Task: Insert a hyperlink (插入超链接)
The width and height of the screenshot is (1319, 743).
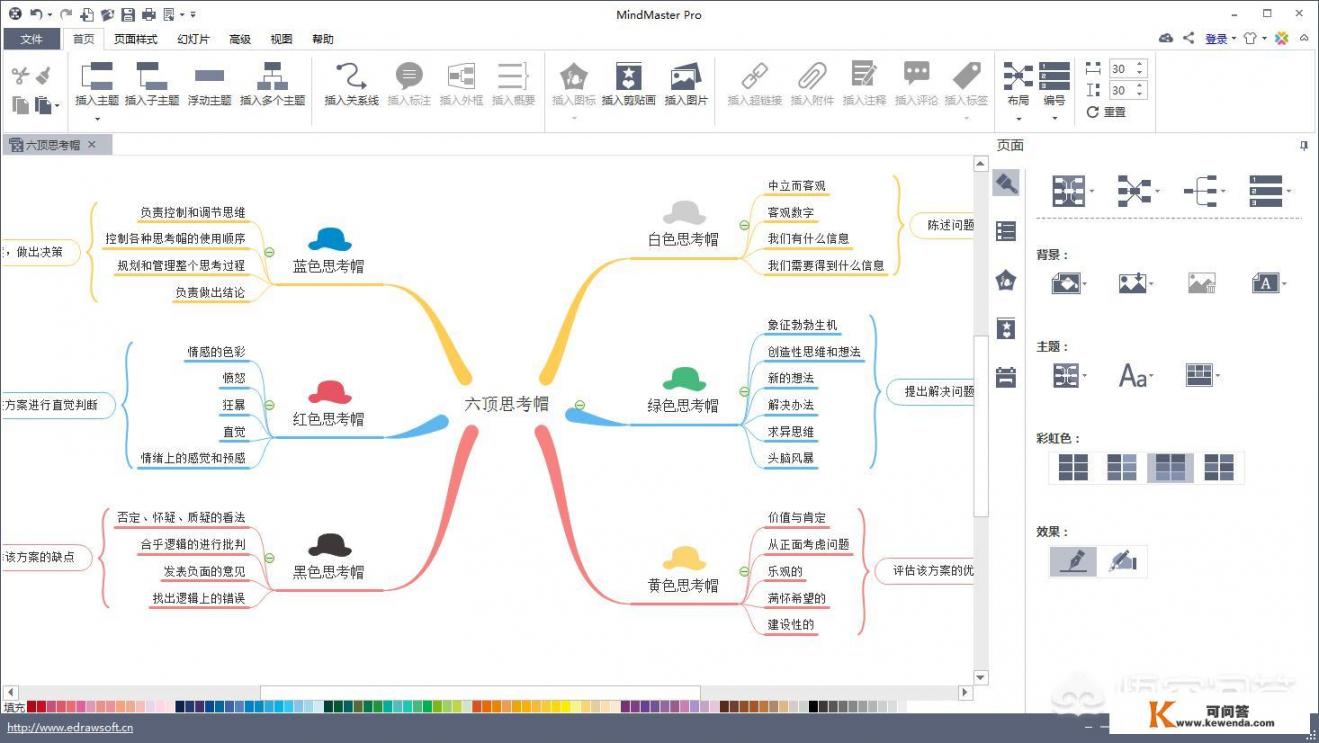Action: click(754, 84)
